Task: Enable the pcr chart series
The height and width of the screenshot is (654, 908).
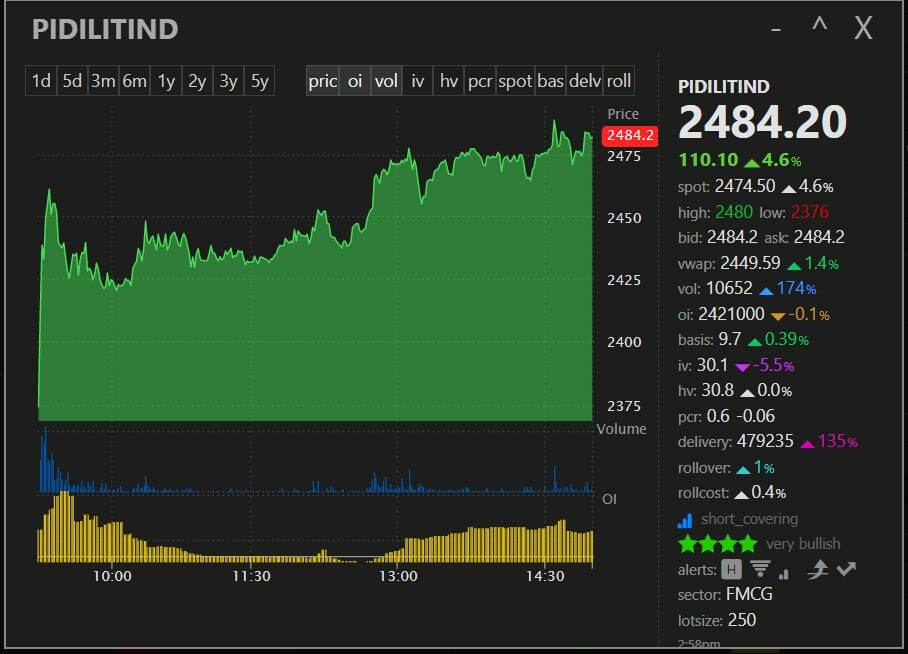Action: tap(480, 81)
